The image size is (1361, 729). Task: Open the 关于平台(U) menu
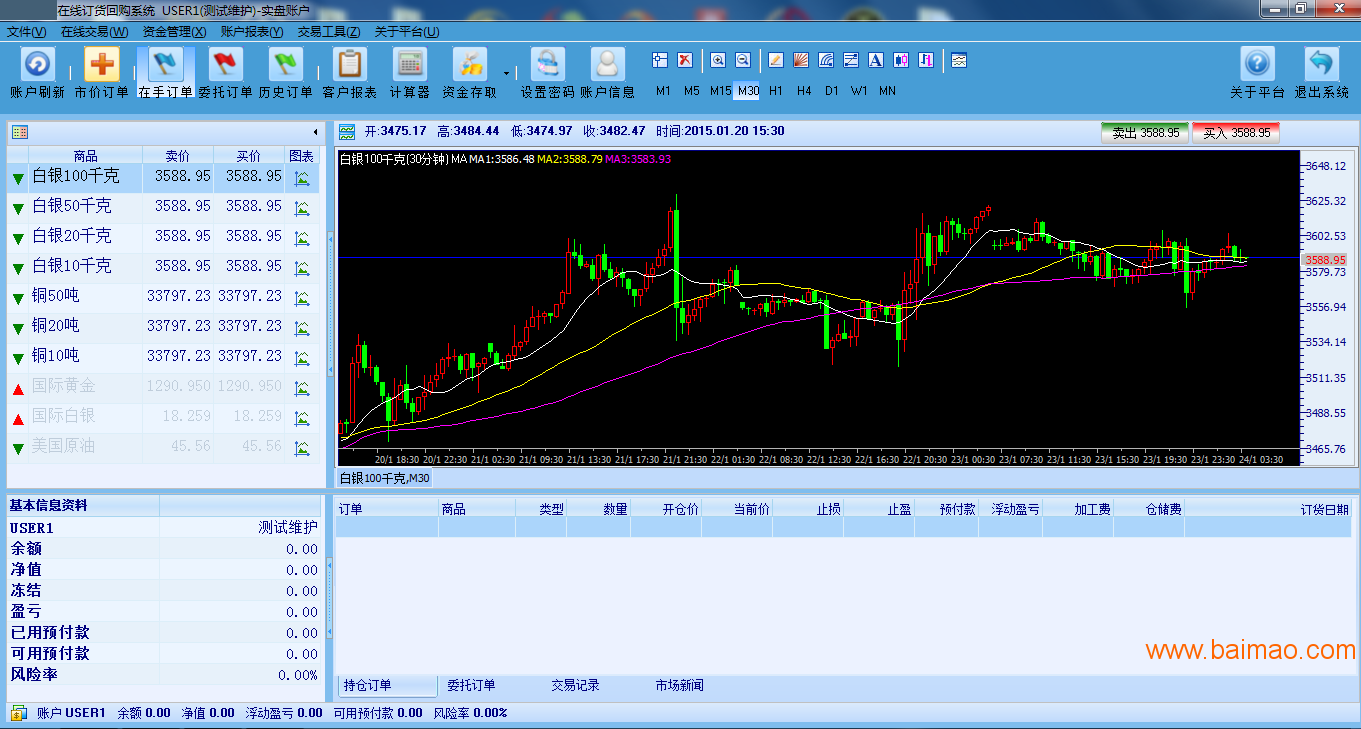[x=407, y=32]
